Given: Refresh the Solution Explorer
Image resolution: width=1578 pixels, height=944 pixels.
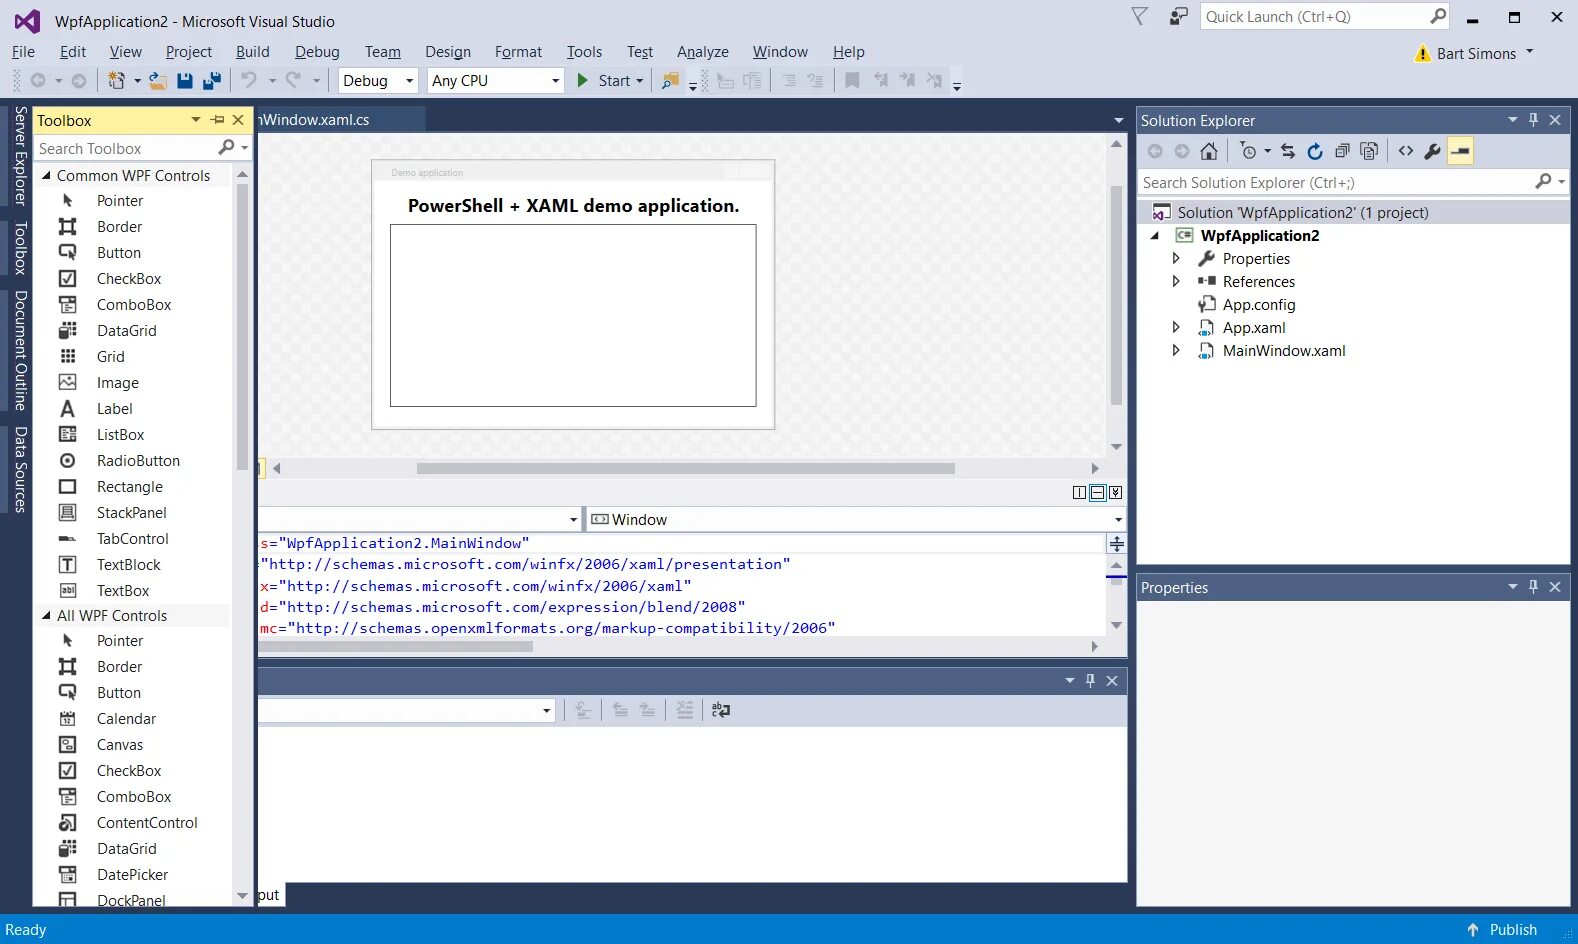Looking at the screenshot, I should pyautogui.click(x=1315, y=151).
